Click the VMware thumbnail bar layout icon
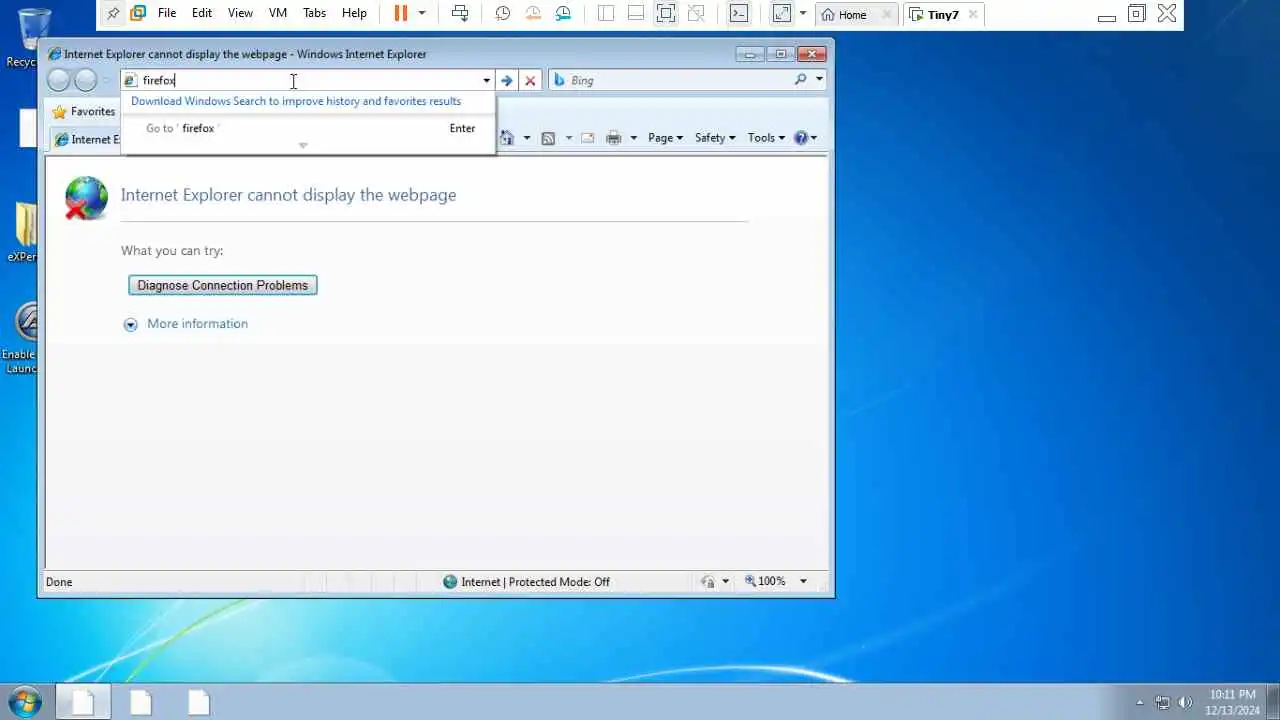Screen dimensions: 1280x720 click(636, 13)
